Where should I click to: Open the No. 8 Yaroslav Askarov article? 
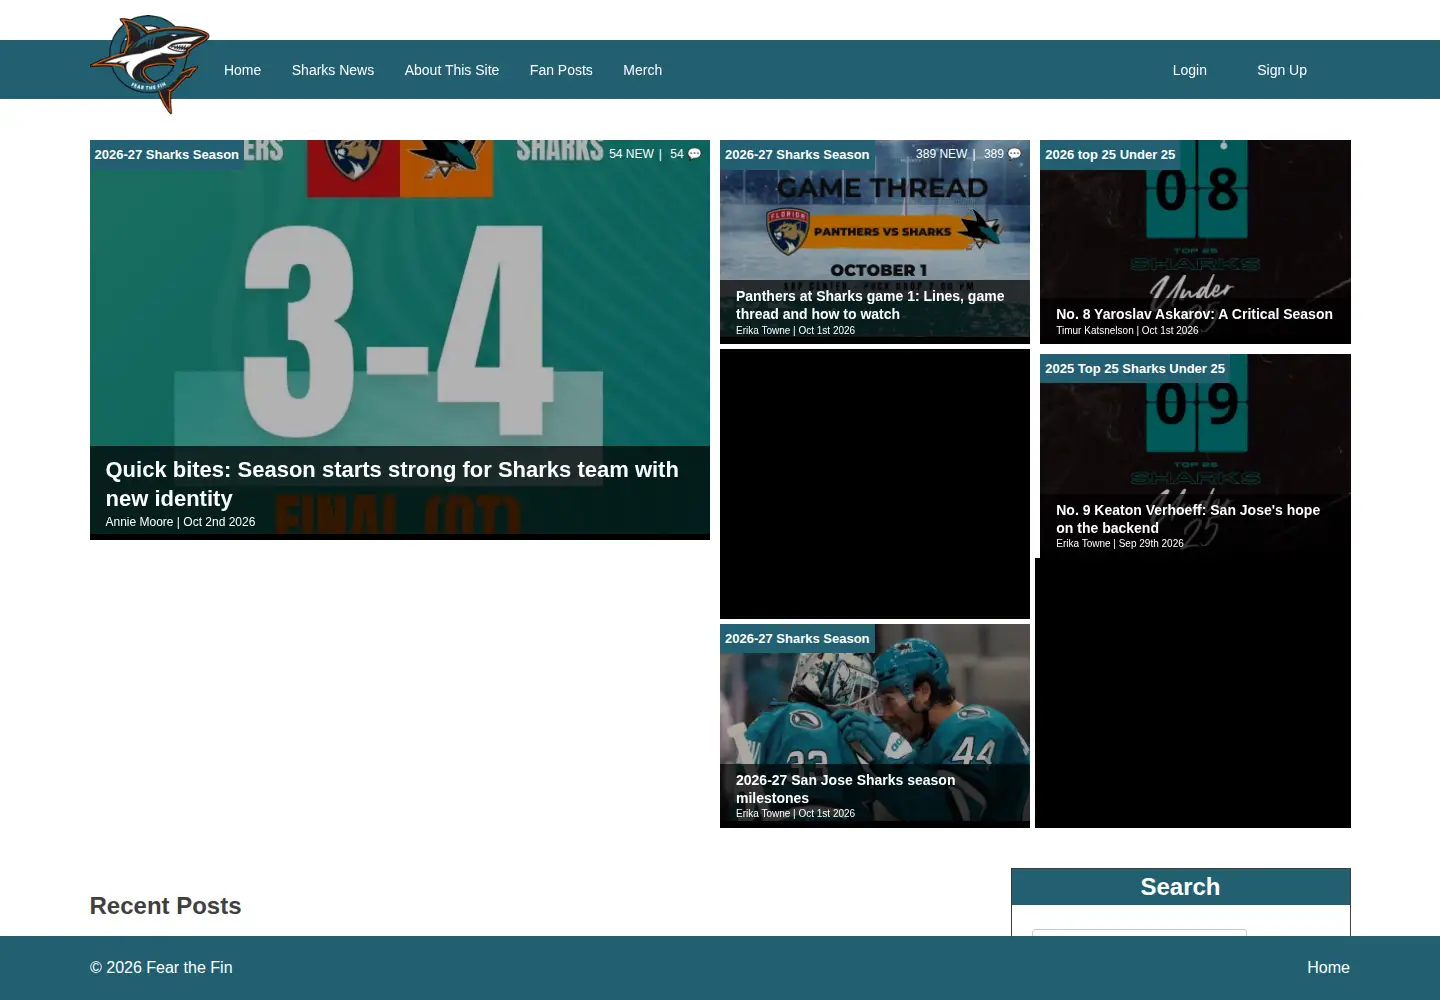pyautogui.click(x=1194, y=314)
